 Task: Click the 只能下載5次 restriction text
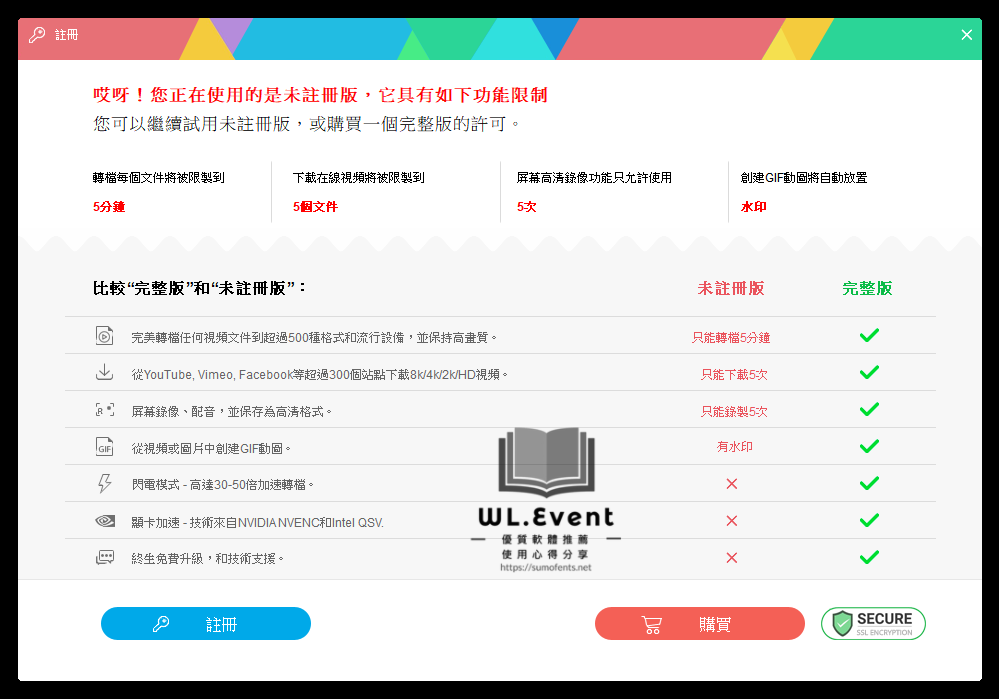(x=734, y=374)
